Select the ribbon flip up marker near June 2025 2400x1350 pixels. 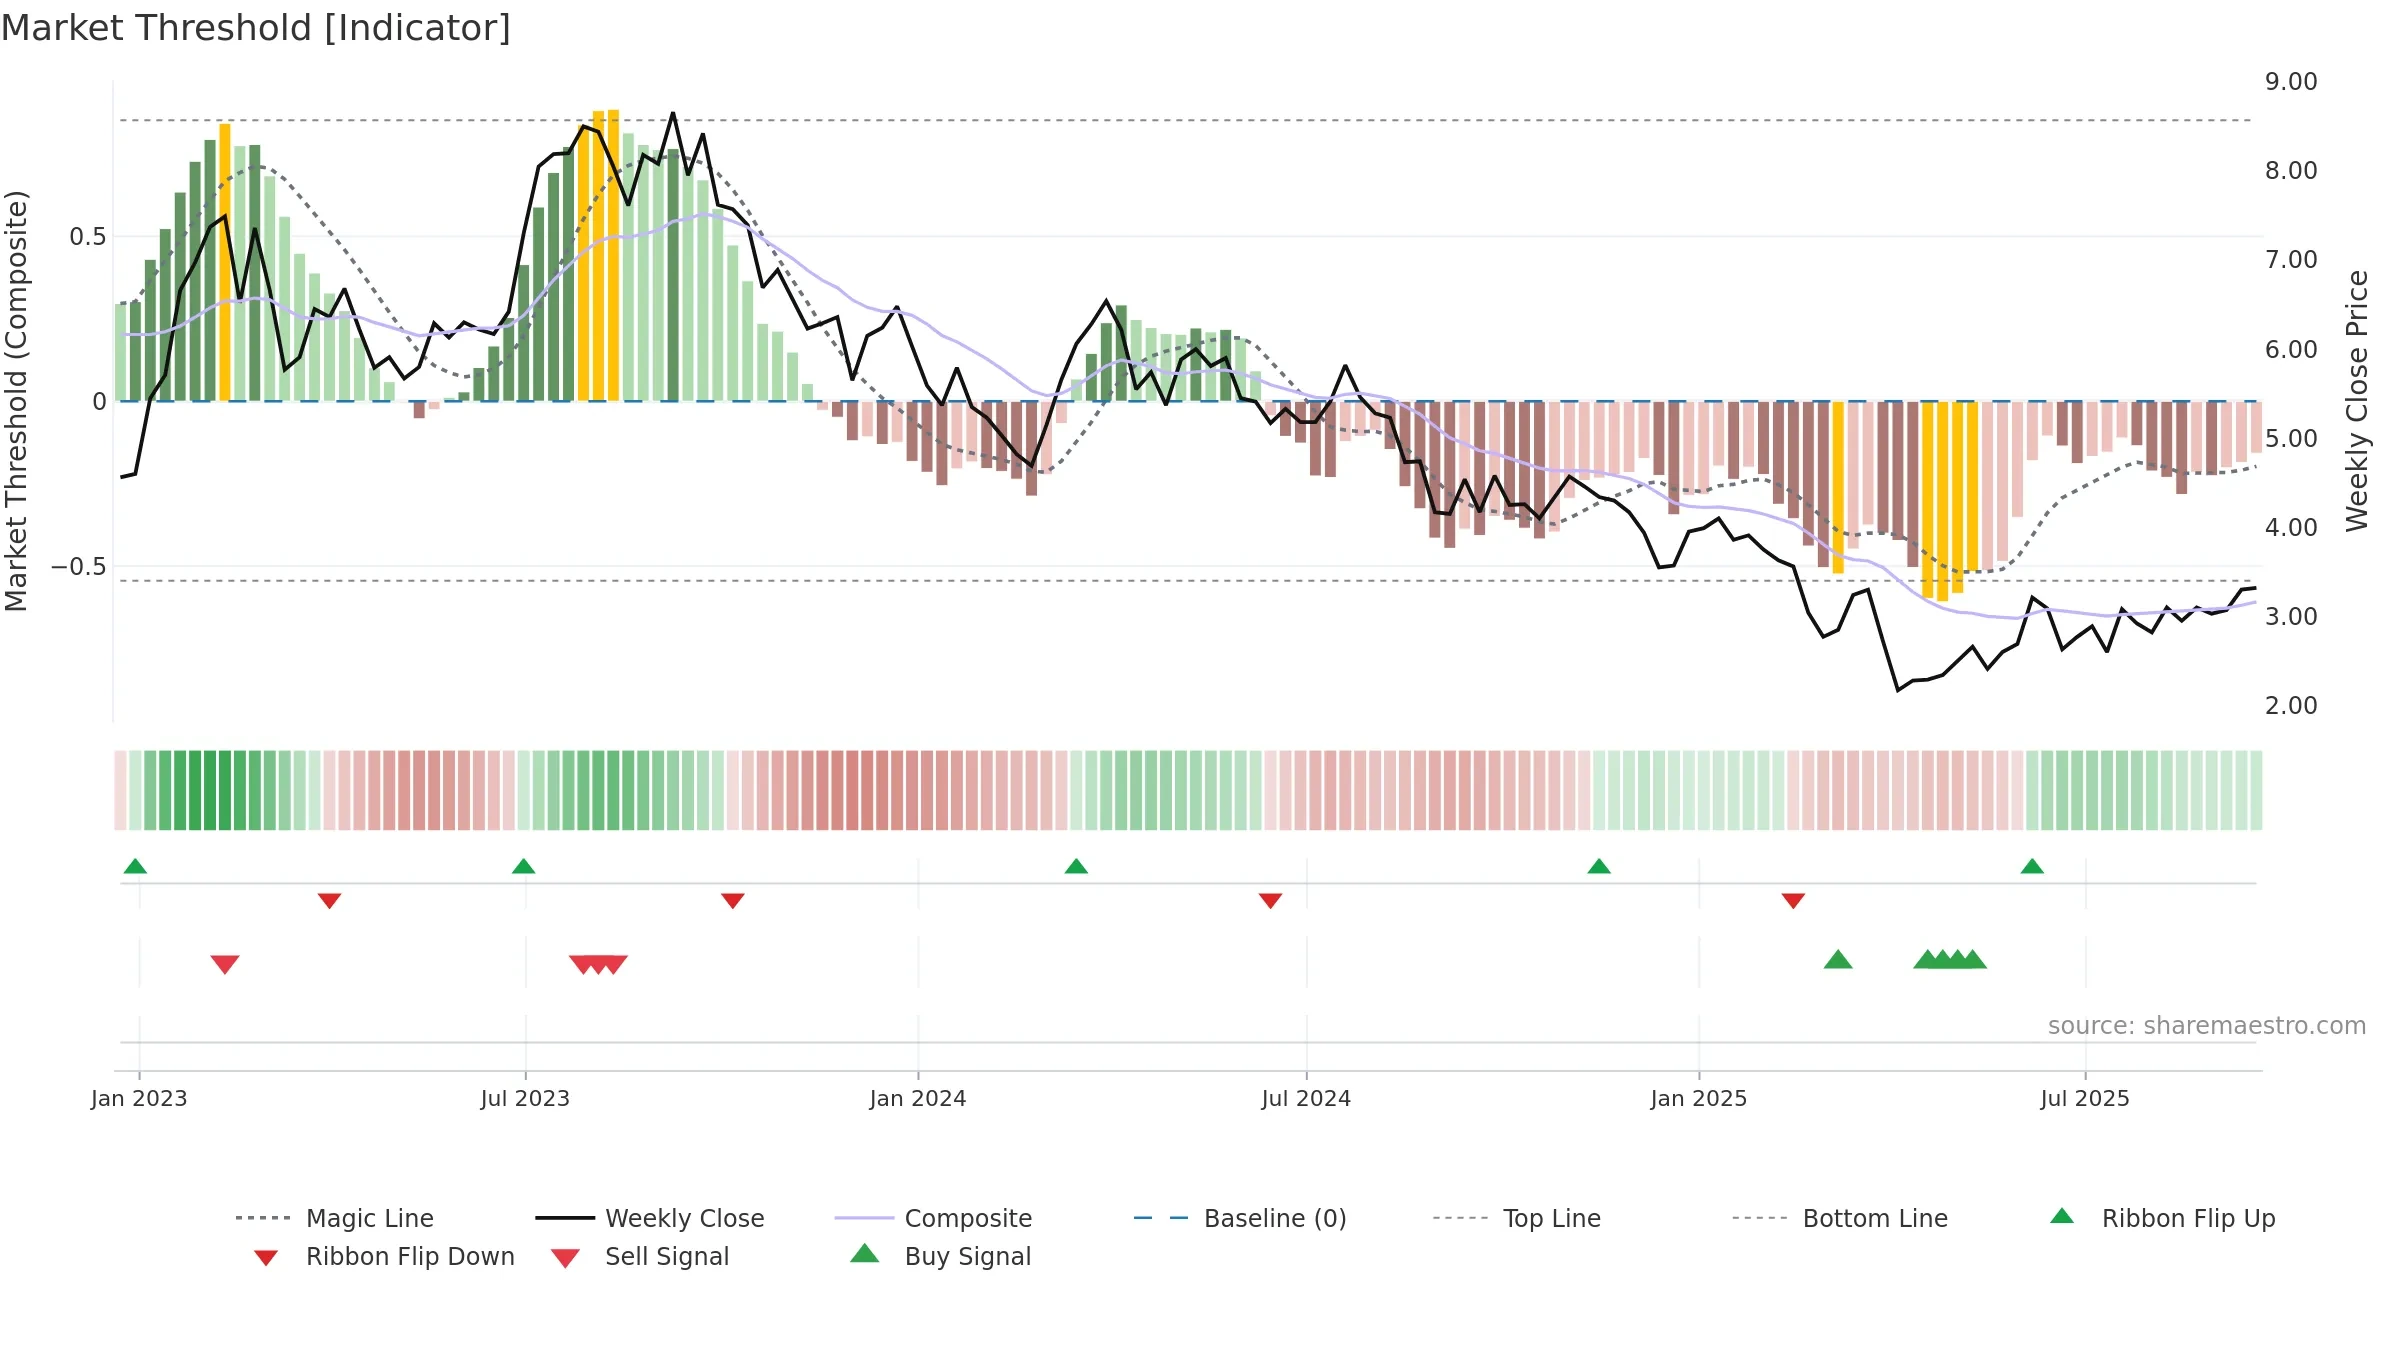[2032, 866]
